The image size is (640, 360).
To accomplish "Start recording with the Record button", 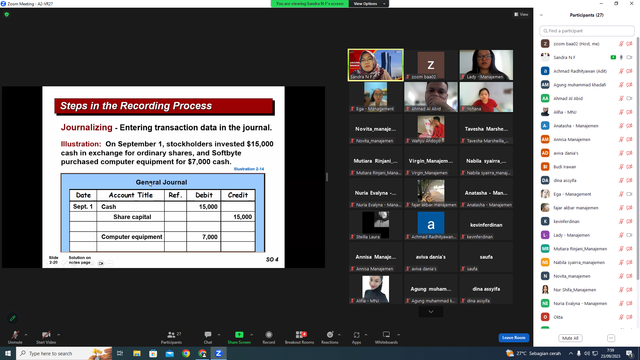I will click(x=269, y=337).
